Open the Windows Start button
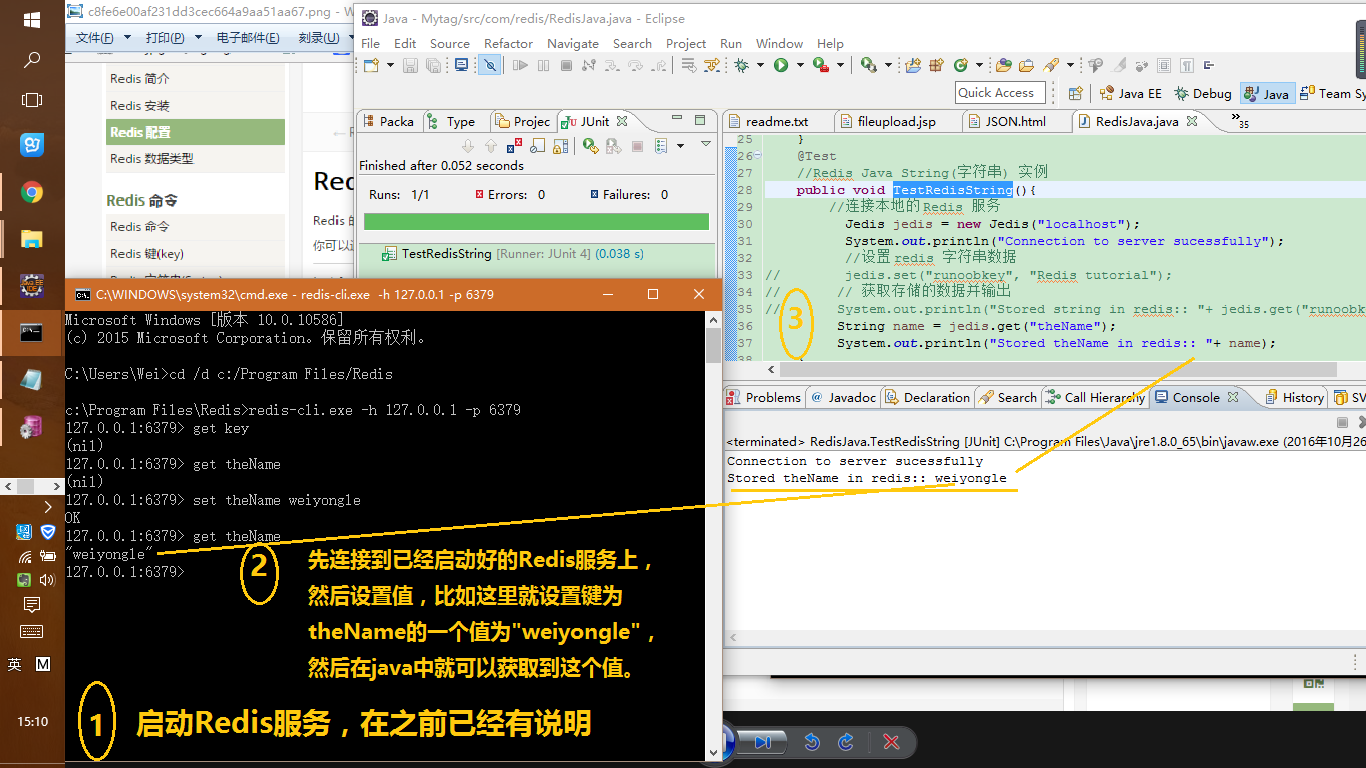The image size is (1366, 768). 32,20
